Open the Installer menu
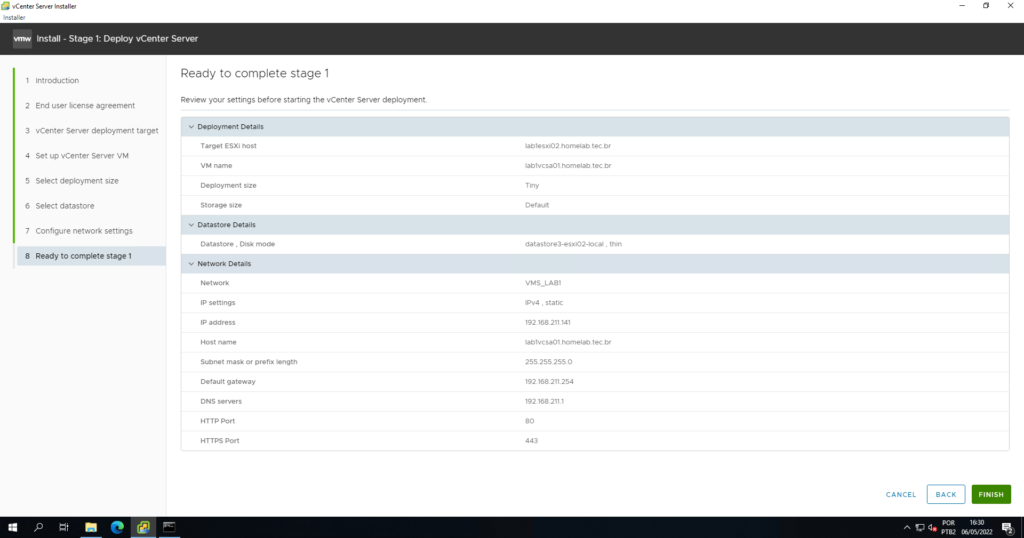 click(x=14, y=18)
